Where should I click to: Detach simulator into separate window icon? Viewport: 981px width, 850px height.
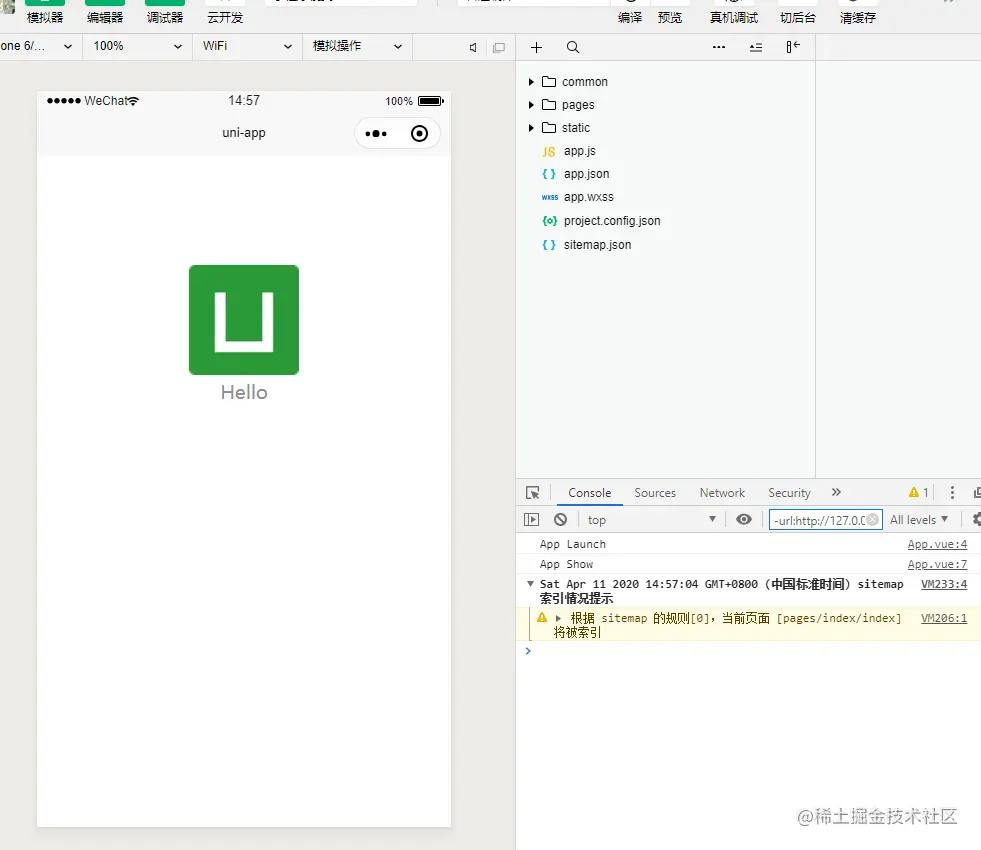pos(499,48)
